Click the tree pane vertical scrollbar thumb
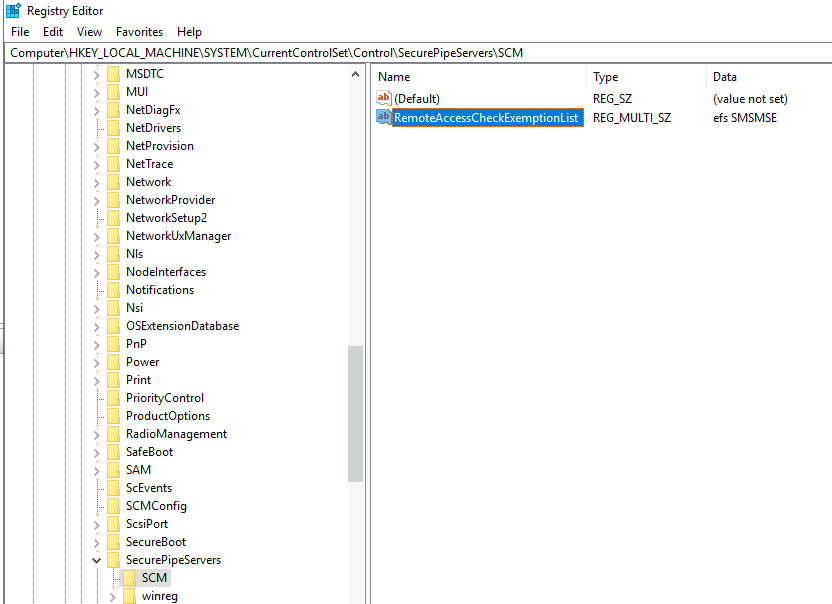The image size is (832, 604). pos(356,414)
